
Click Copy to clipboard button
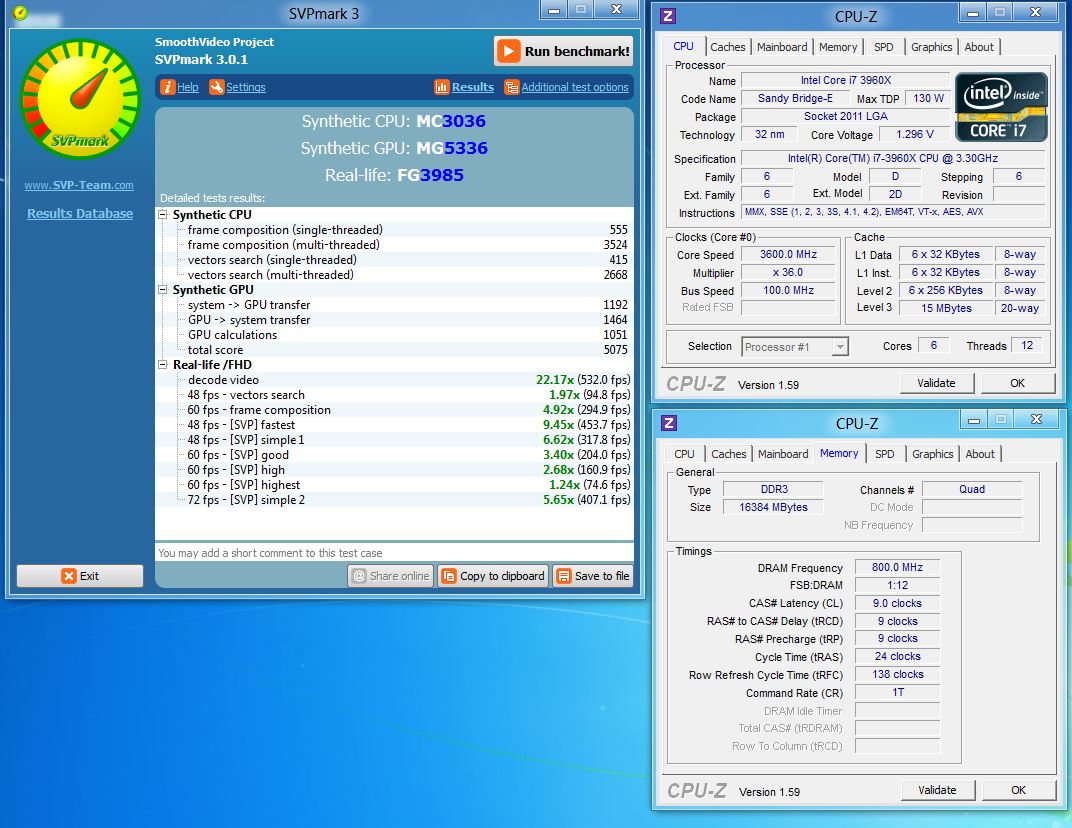(x=493, y=576)
